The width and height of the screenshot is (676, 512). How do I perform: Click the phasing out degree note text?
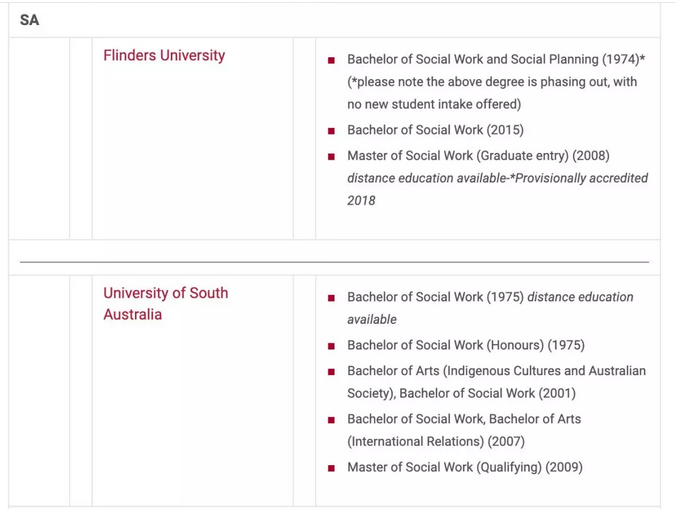tap(491, 93)
